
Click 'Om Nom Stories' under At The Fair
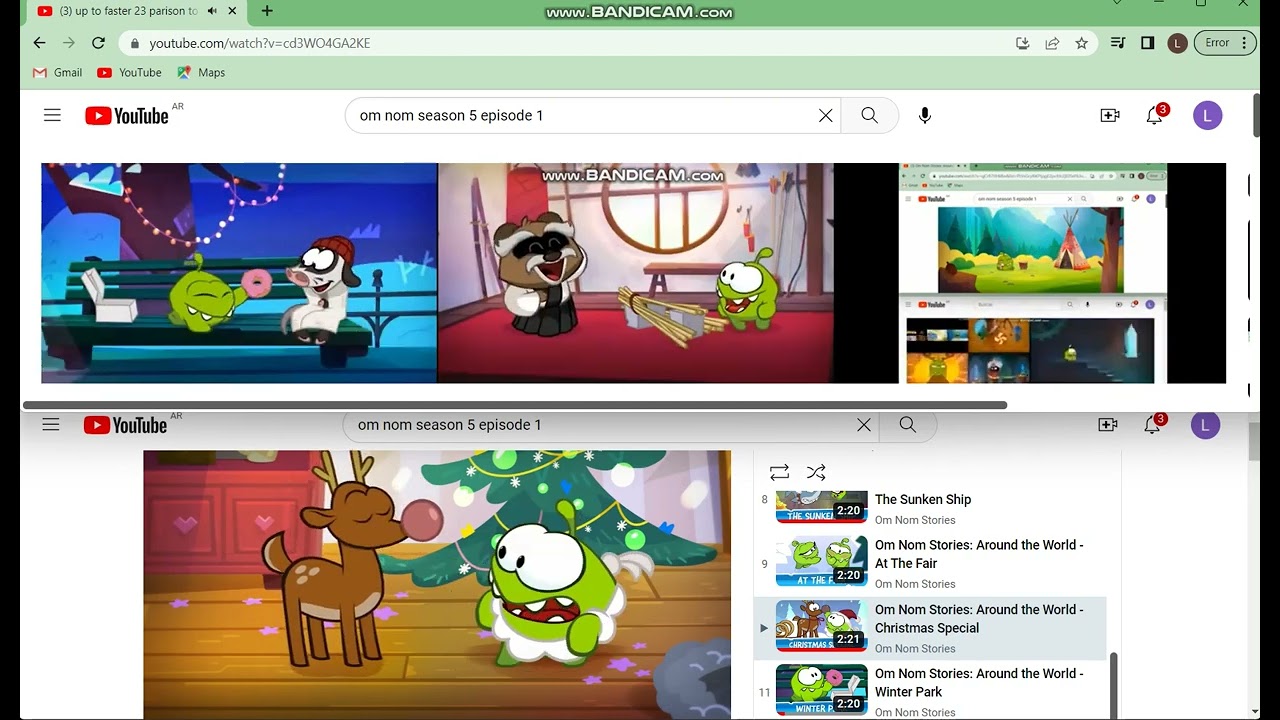click(915, 584)
